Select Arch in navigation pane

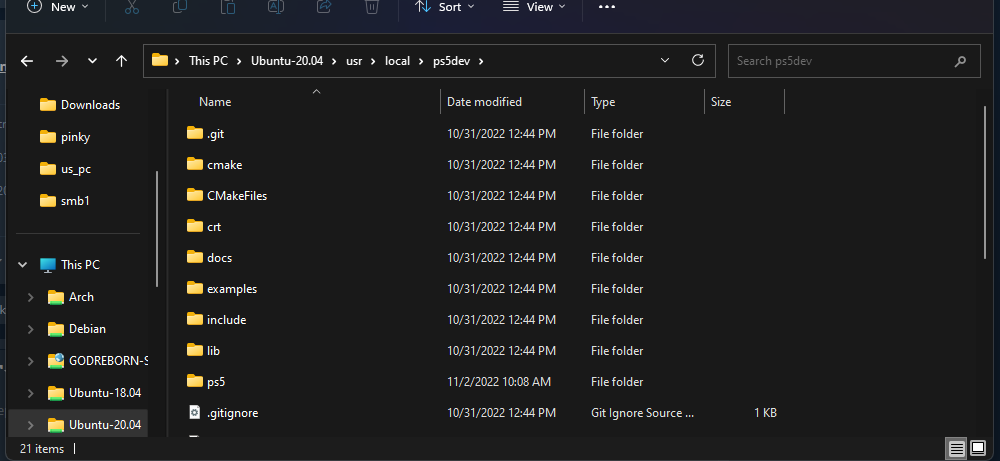coord(81,297)
